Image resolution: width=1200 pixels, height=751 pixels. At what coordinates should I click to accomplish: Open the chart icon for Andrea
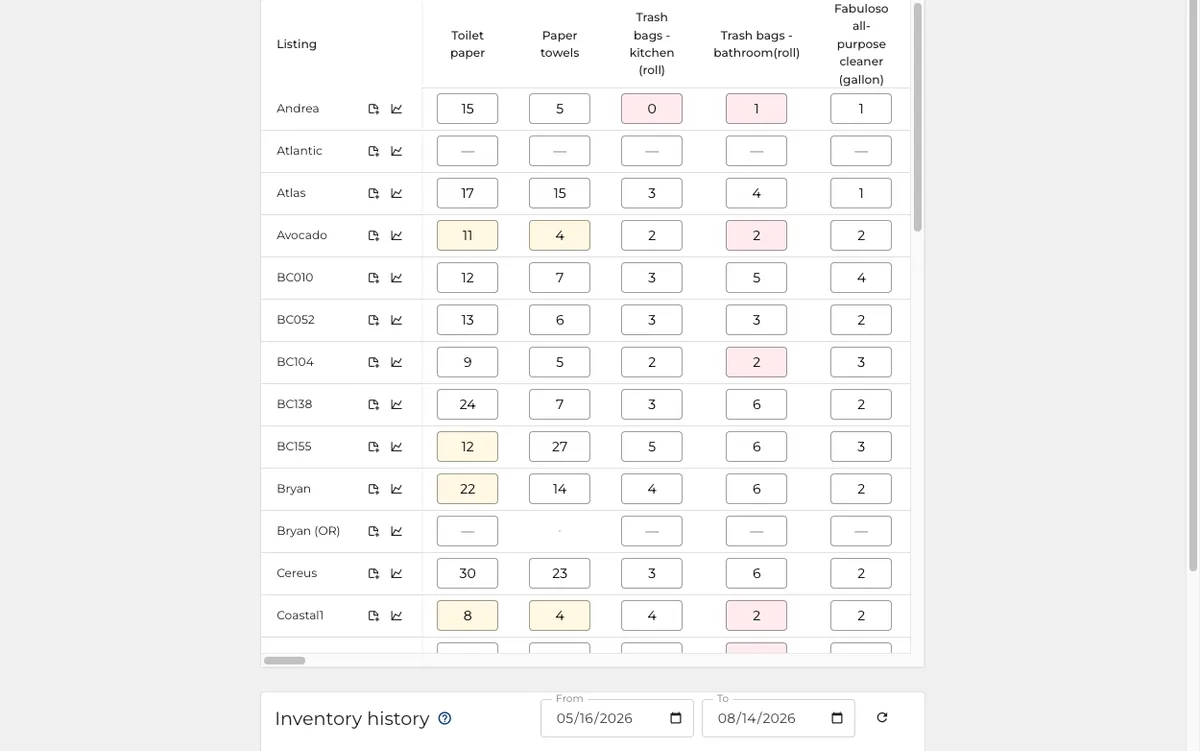pyautogui.click(x=396, y=109)
